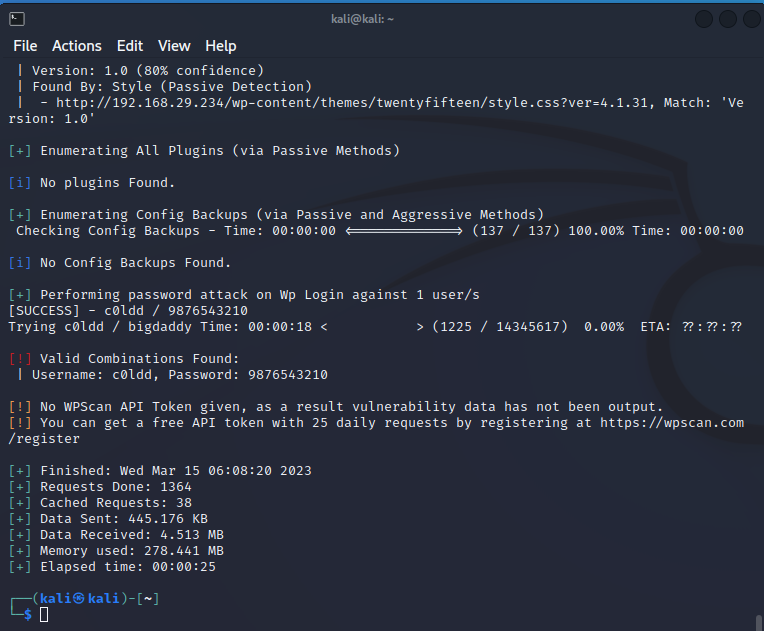The height and width of the screenshot is (631, 764).
Task: Click the twentyfifteen style.css URL
Action: (x=352, y=103)
